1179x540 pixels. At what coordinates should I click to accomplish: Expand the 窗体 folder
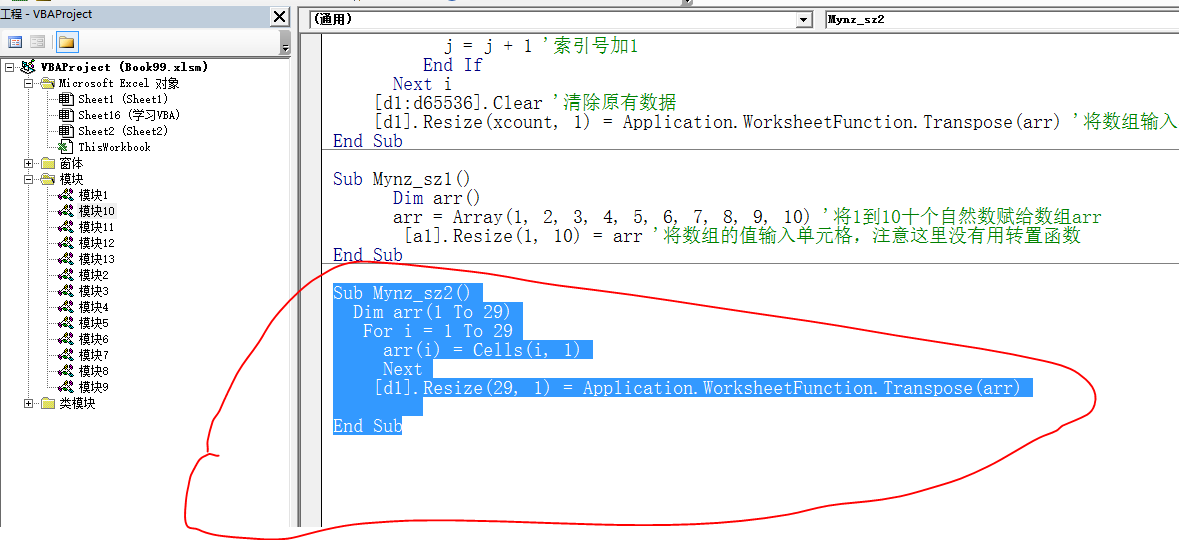pos(29,163)
